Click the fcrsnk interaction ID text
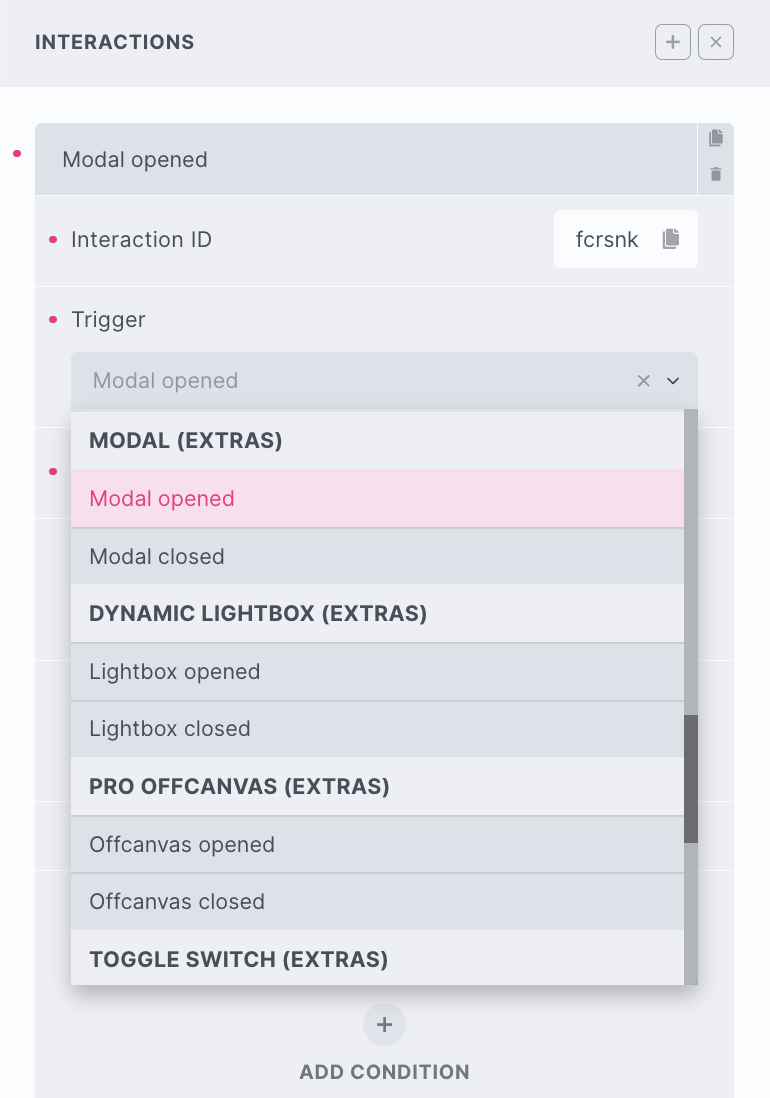770x1098 pixels. pyautogui.click(x=607, y=240)
